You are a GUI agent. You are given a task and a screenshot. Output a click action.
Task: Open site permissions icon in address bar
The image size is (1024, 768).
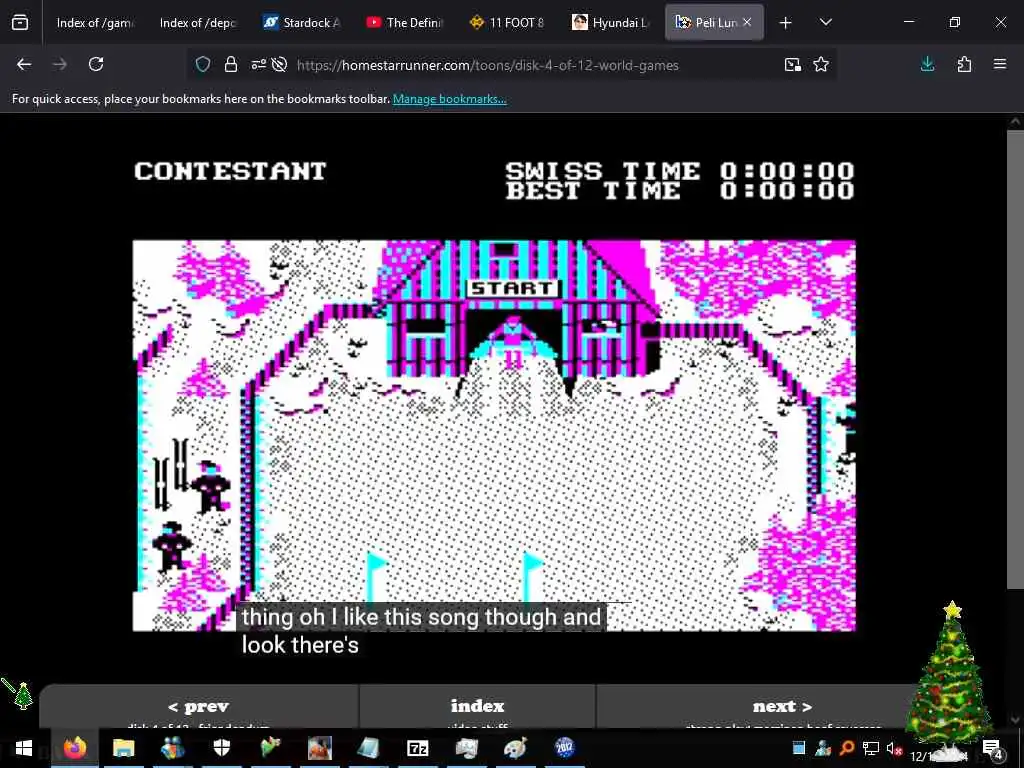pyautogui.click(x=259, y=64)
